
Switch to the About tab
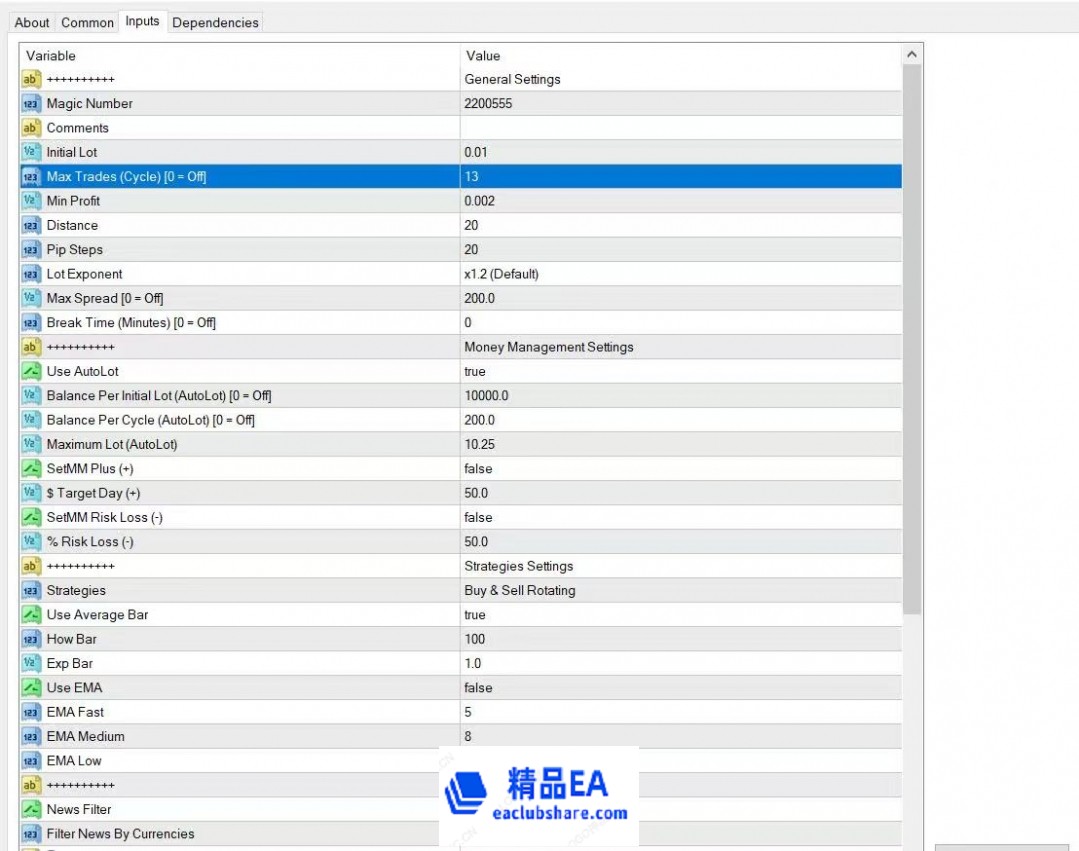click(x=32, y=22)
